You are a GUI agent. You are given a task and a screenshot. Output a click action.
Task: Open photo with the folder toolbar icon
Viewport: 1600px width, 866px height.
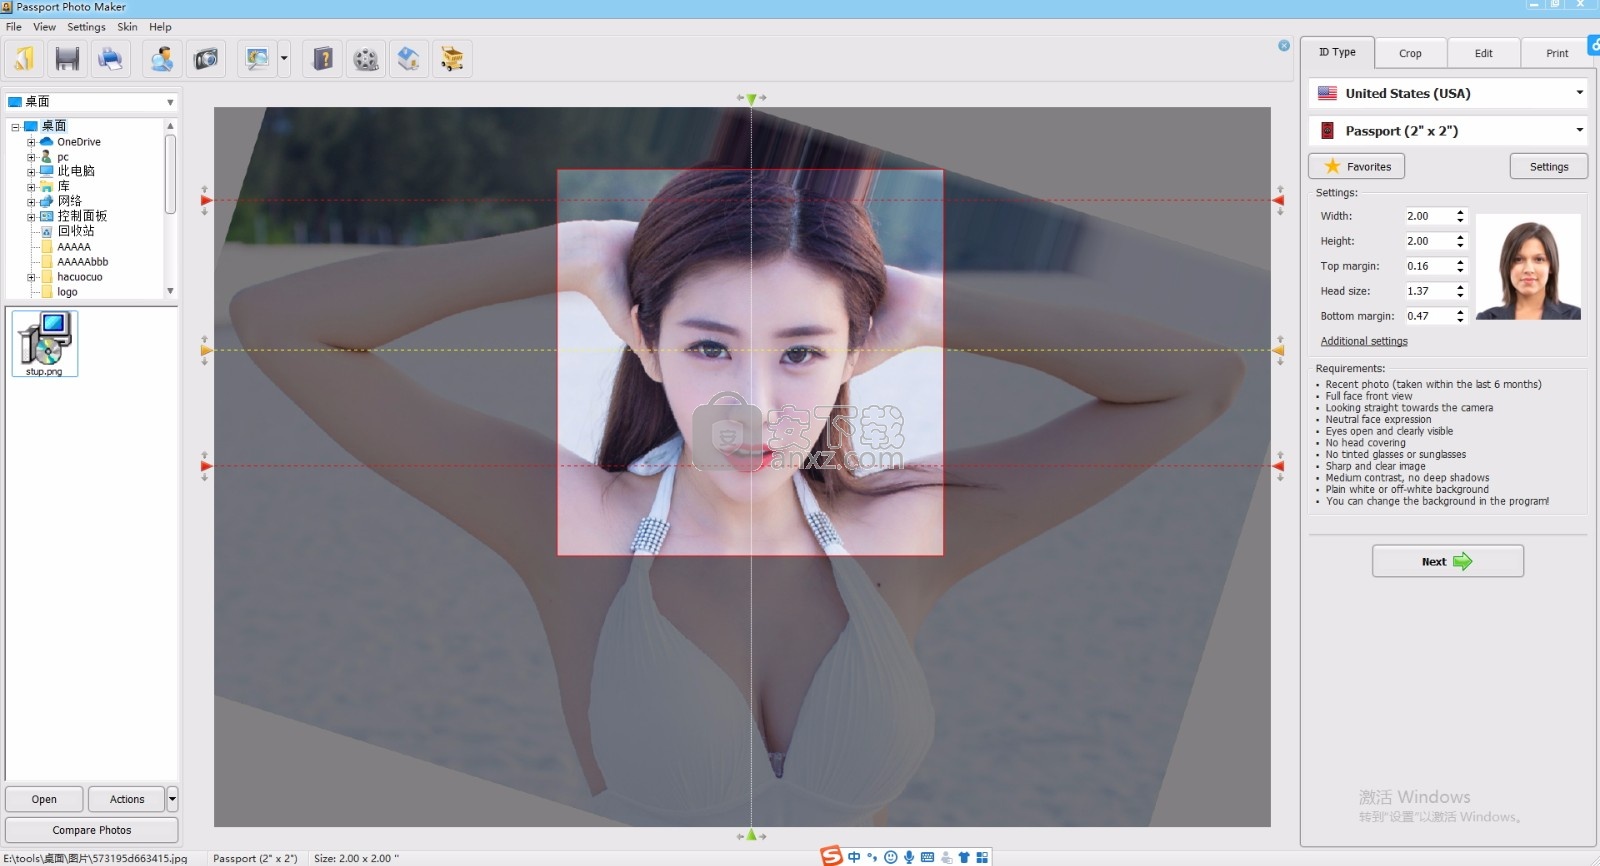pyautogui.click(x=24, y=59)
